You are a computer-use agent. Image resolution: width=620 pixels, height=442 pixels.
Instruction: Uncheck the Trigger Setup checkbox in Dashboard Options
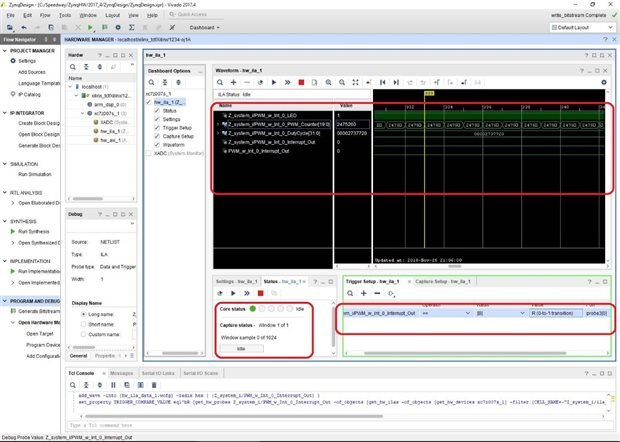coord(155,129)
